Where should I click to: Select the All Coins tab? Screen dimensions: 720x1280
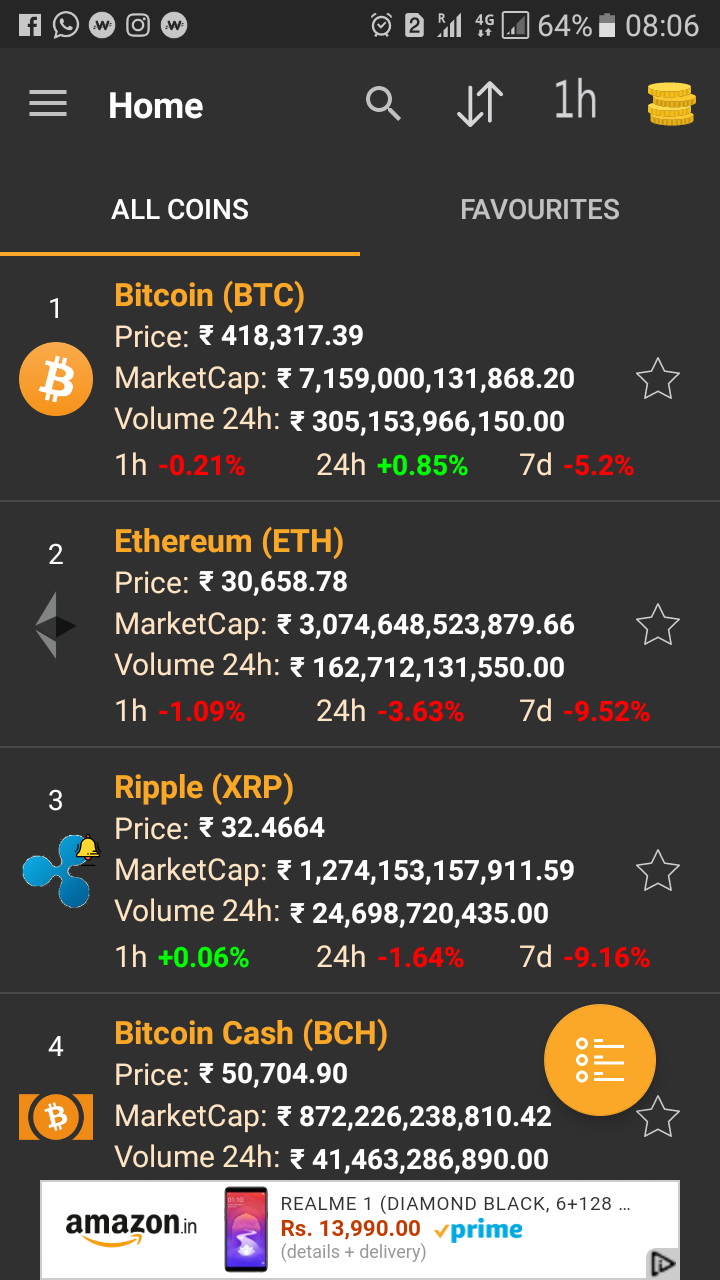pyautogui.click(x=180, y=210)
